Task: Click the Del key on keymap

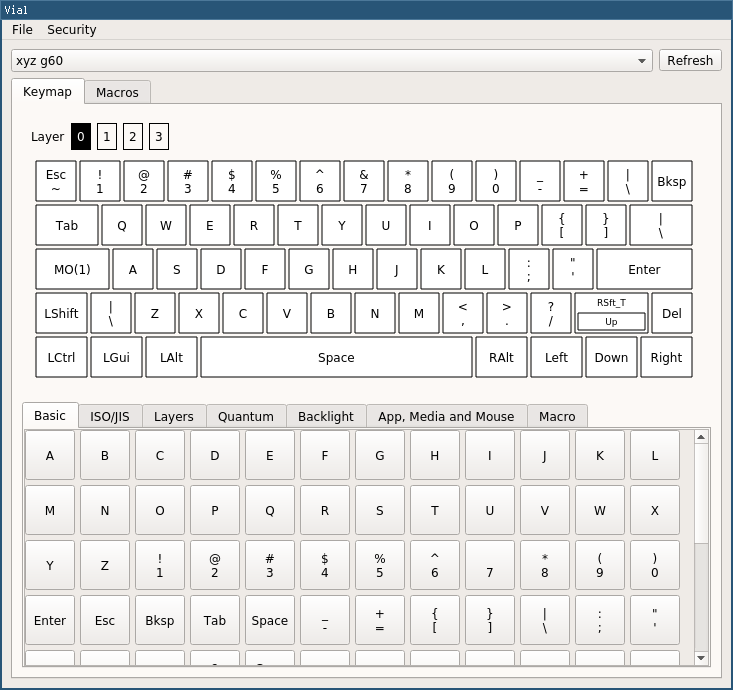Action: [672, 313]
